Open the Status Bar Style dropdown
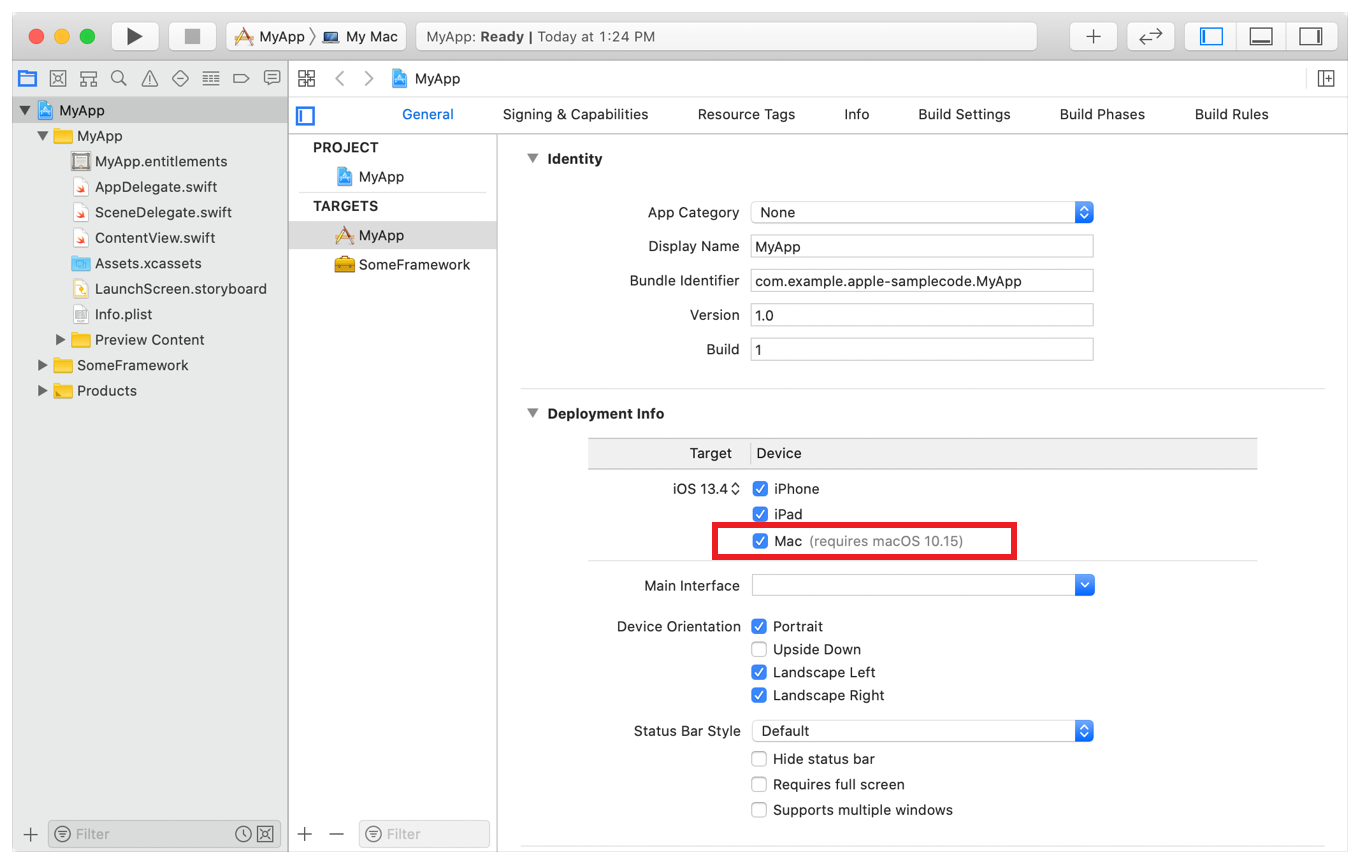This screenshot has width=1360, height=864. pyautogui.click(x=1084, y=731)
